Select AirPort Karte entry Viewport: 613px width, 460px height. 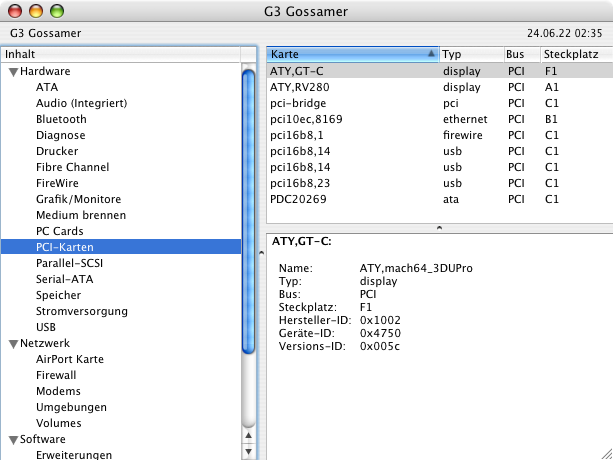click(x=70, y=360)
